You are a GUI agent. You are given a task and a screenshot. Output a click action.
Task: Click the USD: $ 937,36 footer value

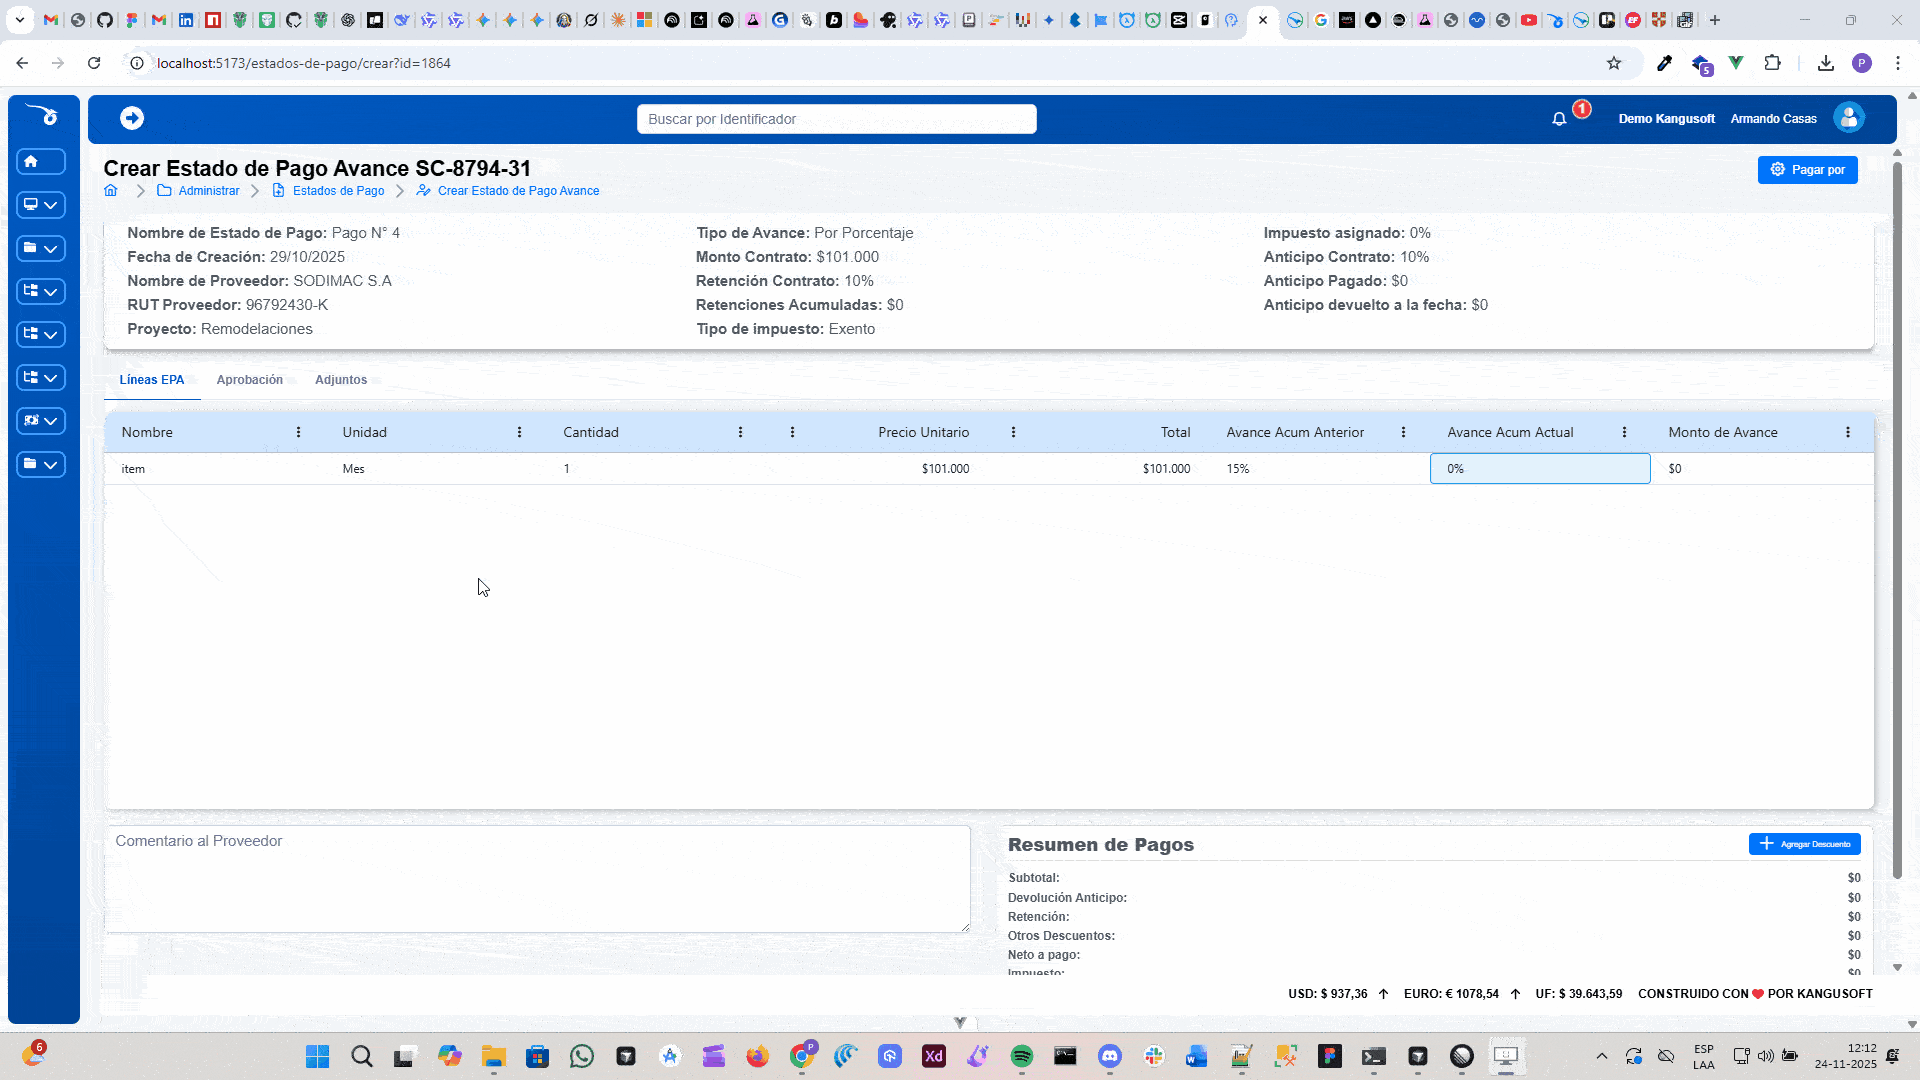point(1328,994)
